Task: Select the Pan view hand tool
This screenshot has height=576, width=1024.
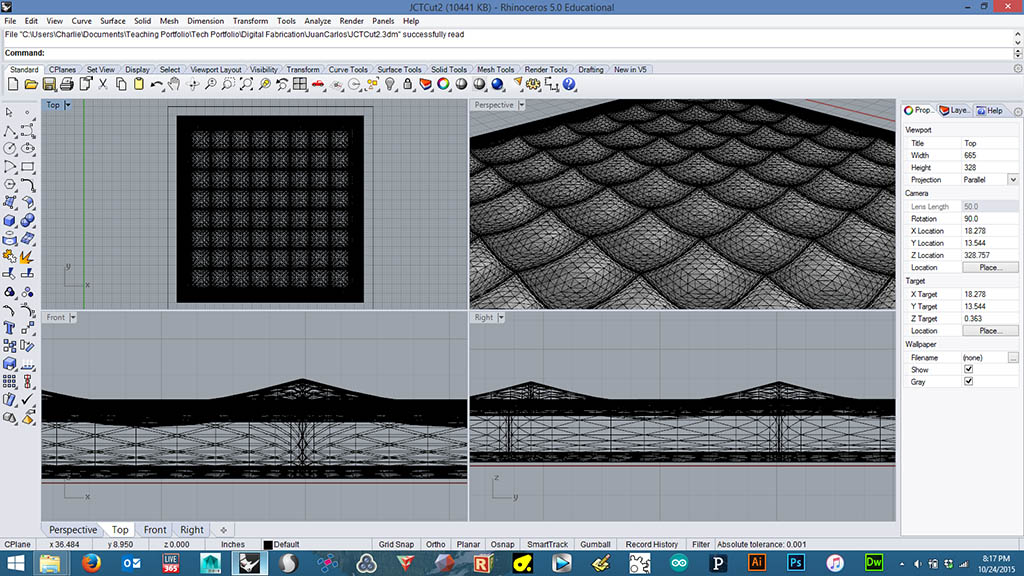Action: click(173, 84)
